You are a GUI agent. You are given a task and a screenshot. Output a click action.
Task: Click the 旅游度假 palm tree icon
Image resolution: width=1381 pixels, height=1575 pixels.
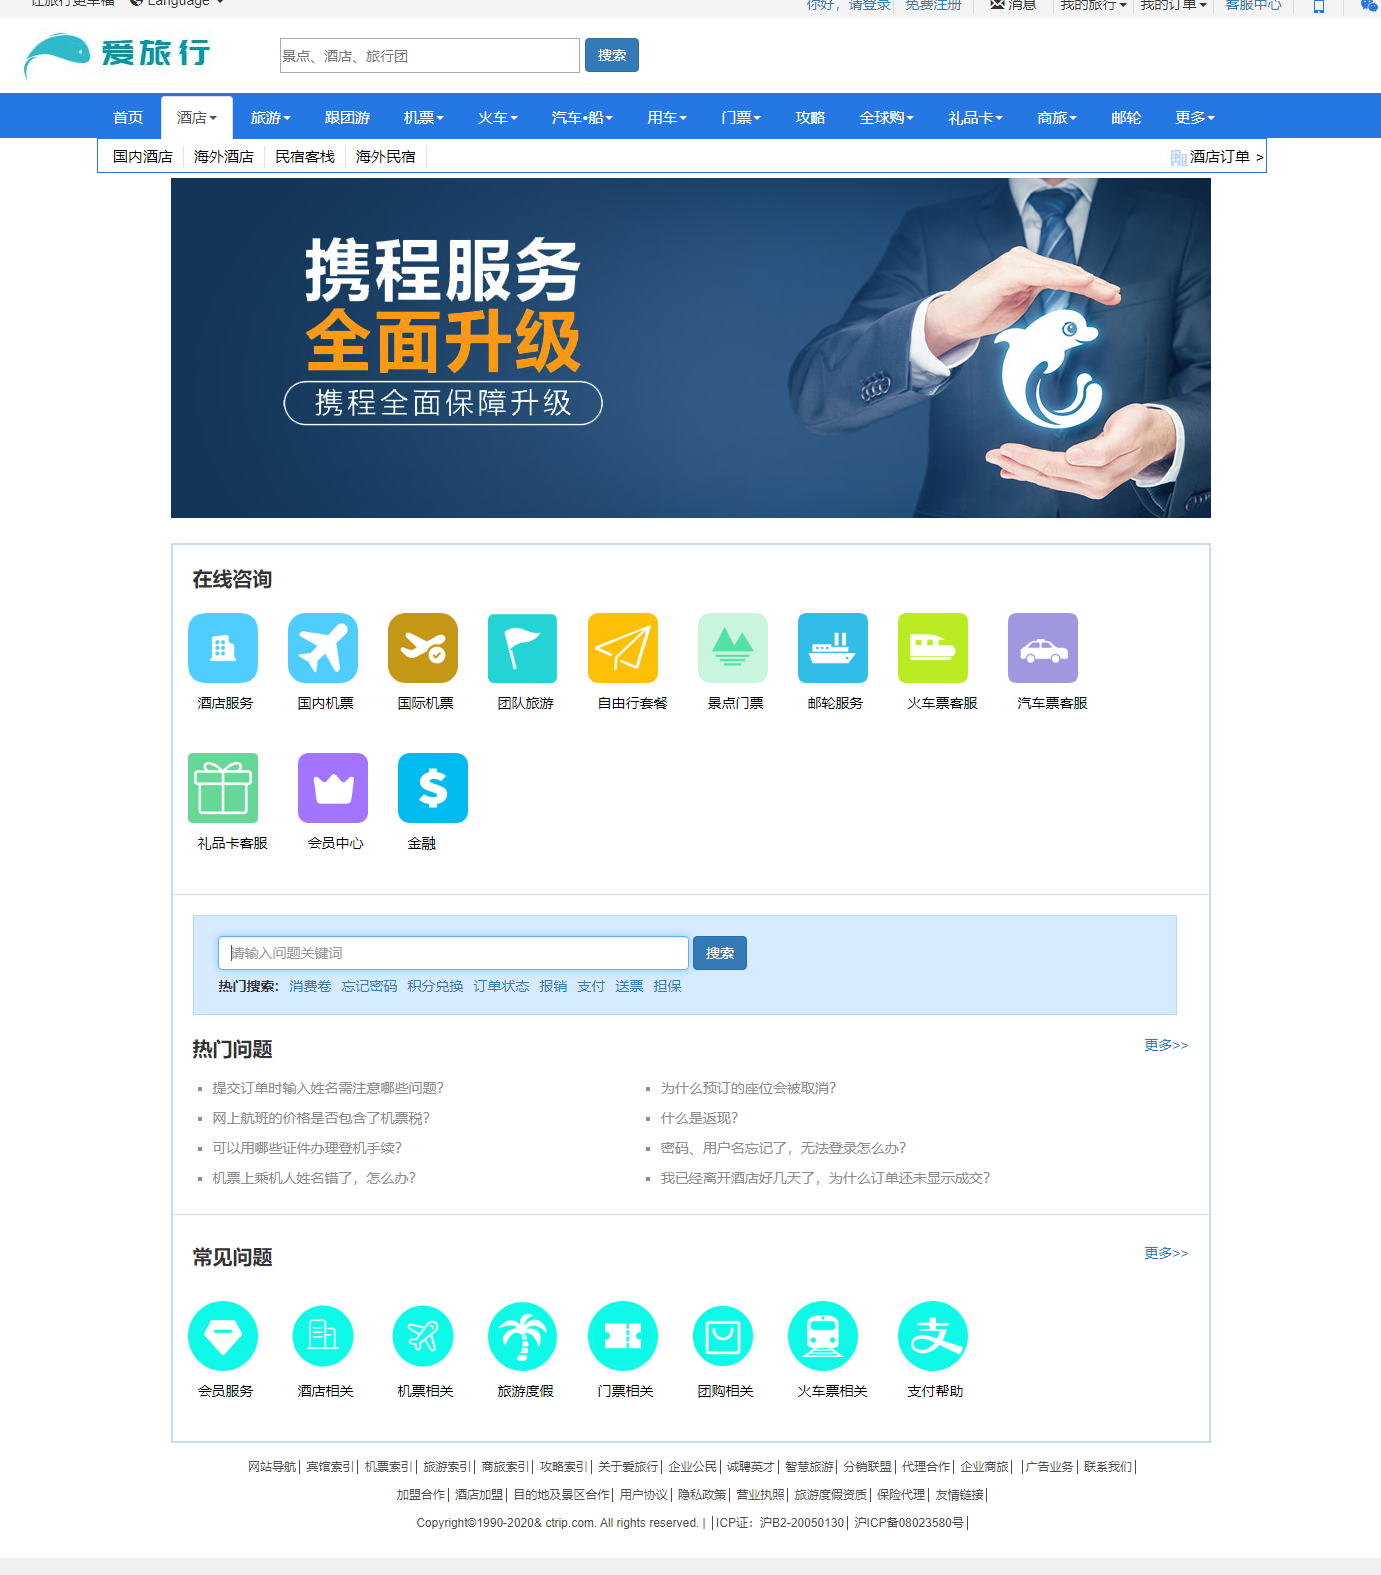[523, 1336]
